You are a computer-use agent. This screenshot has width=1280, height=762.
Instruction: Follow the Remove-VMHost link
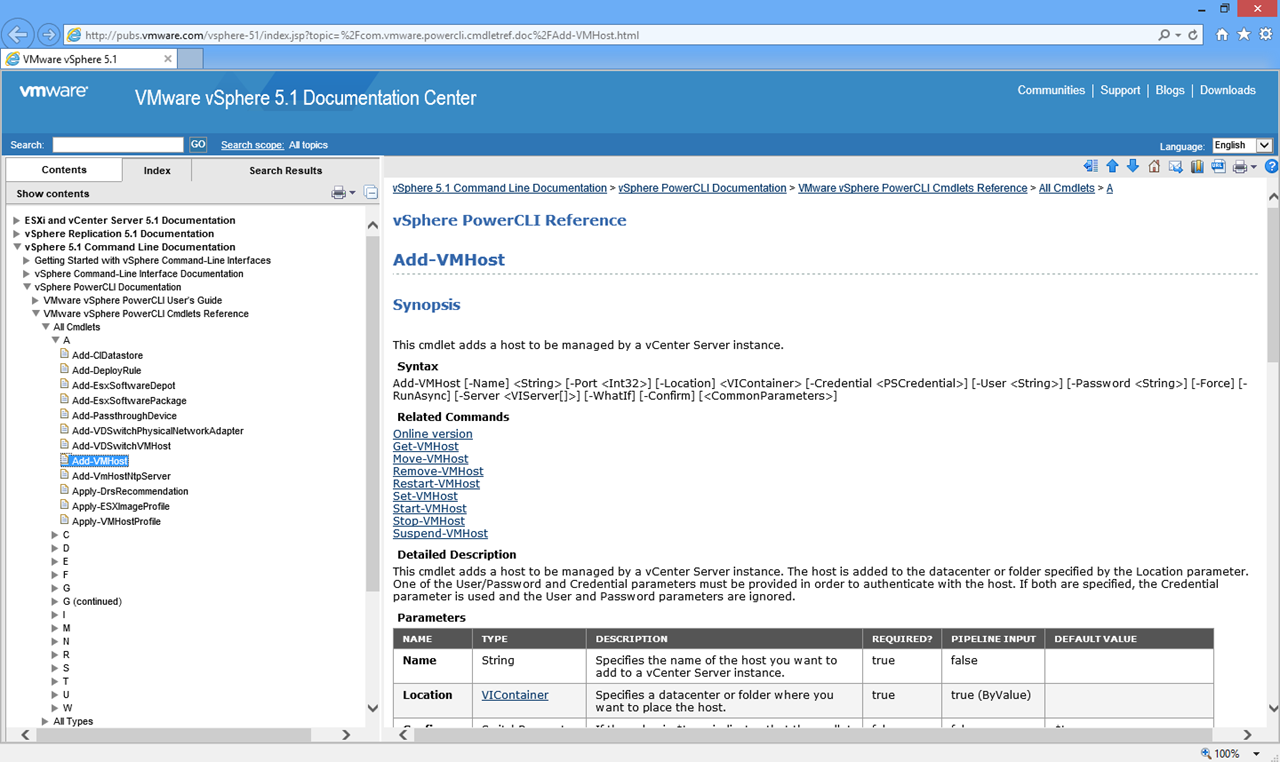point(438,471)
